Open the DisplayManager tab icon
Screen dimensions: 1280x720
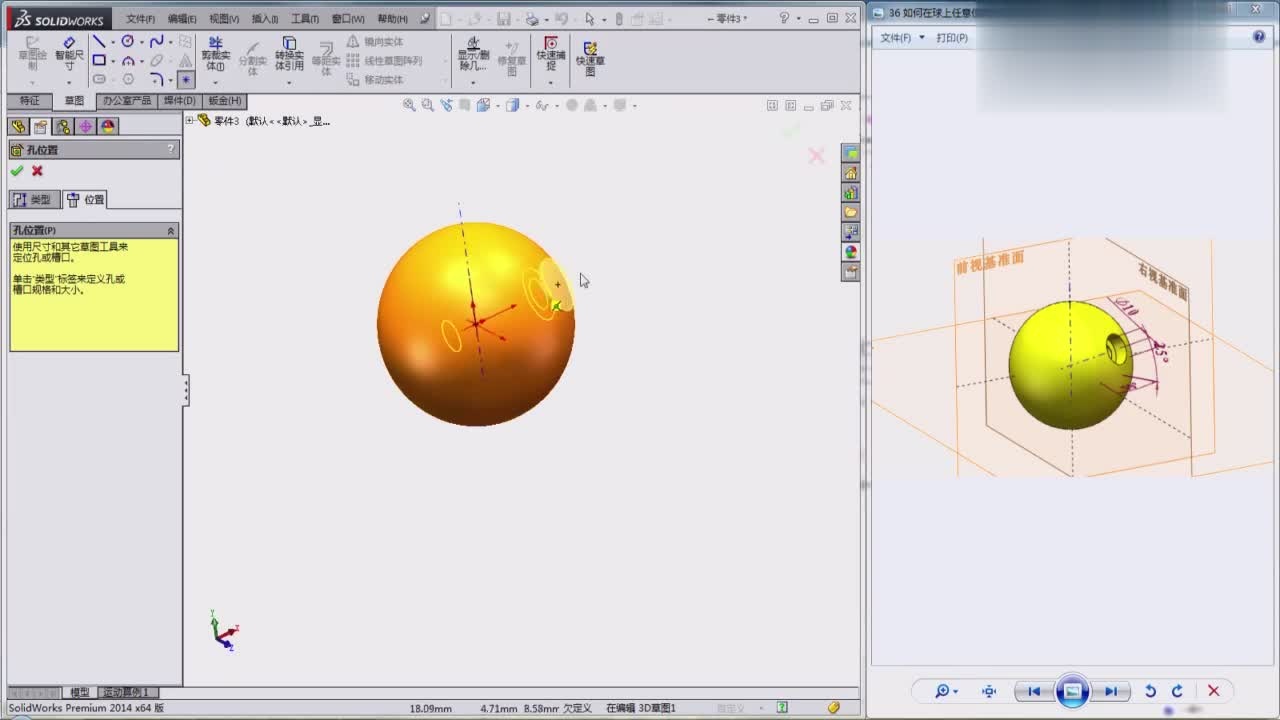[108, 127]
